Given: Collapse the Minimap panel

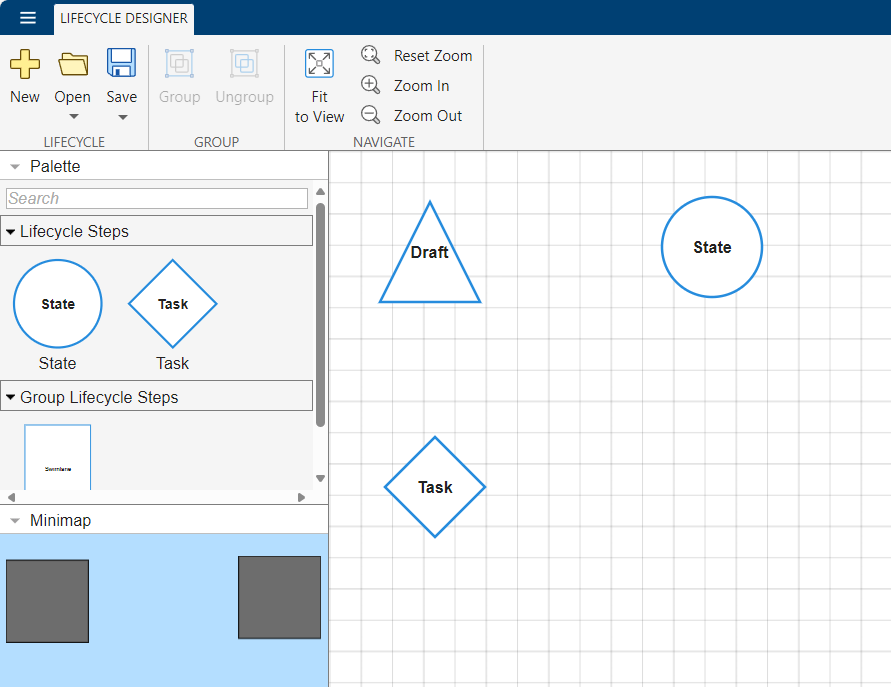Looking at the screenshot, I should pyautogui.click(x=15, y=521).
